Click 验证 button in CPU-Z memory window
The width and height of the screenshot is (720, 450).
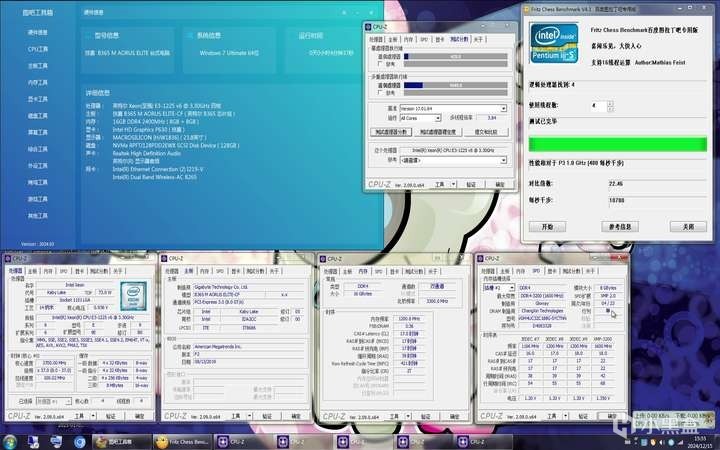[425, 416]
